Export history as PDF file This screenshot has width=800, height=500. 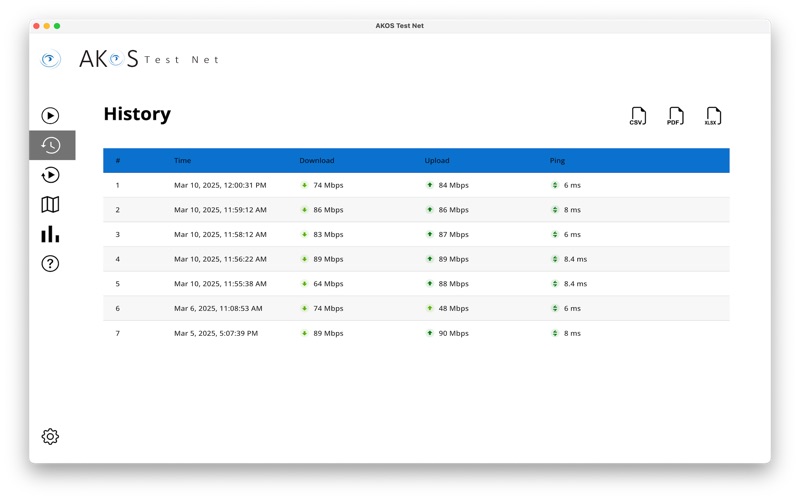[676, 116]
